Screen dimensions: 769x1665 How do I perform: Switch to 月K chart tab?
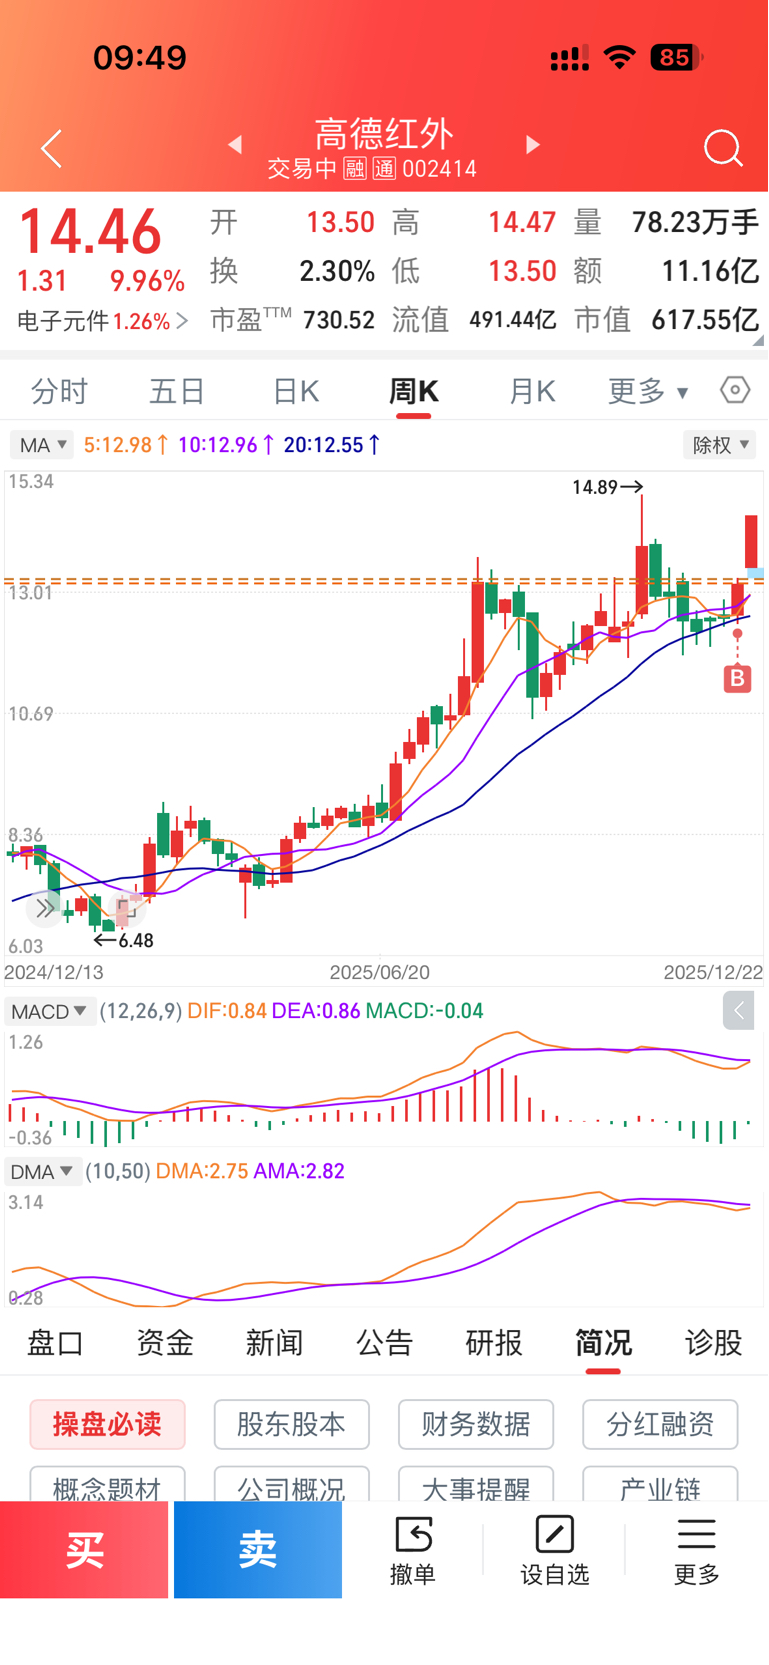point(532,391)
